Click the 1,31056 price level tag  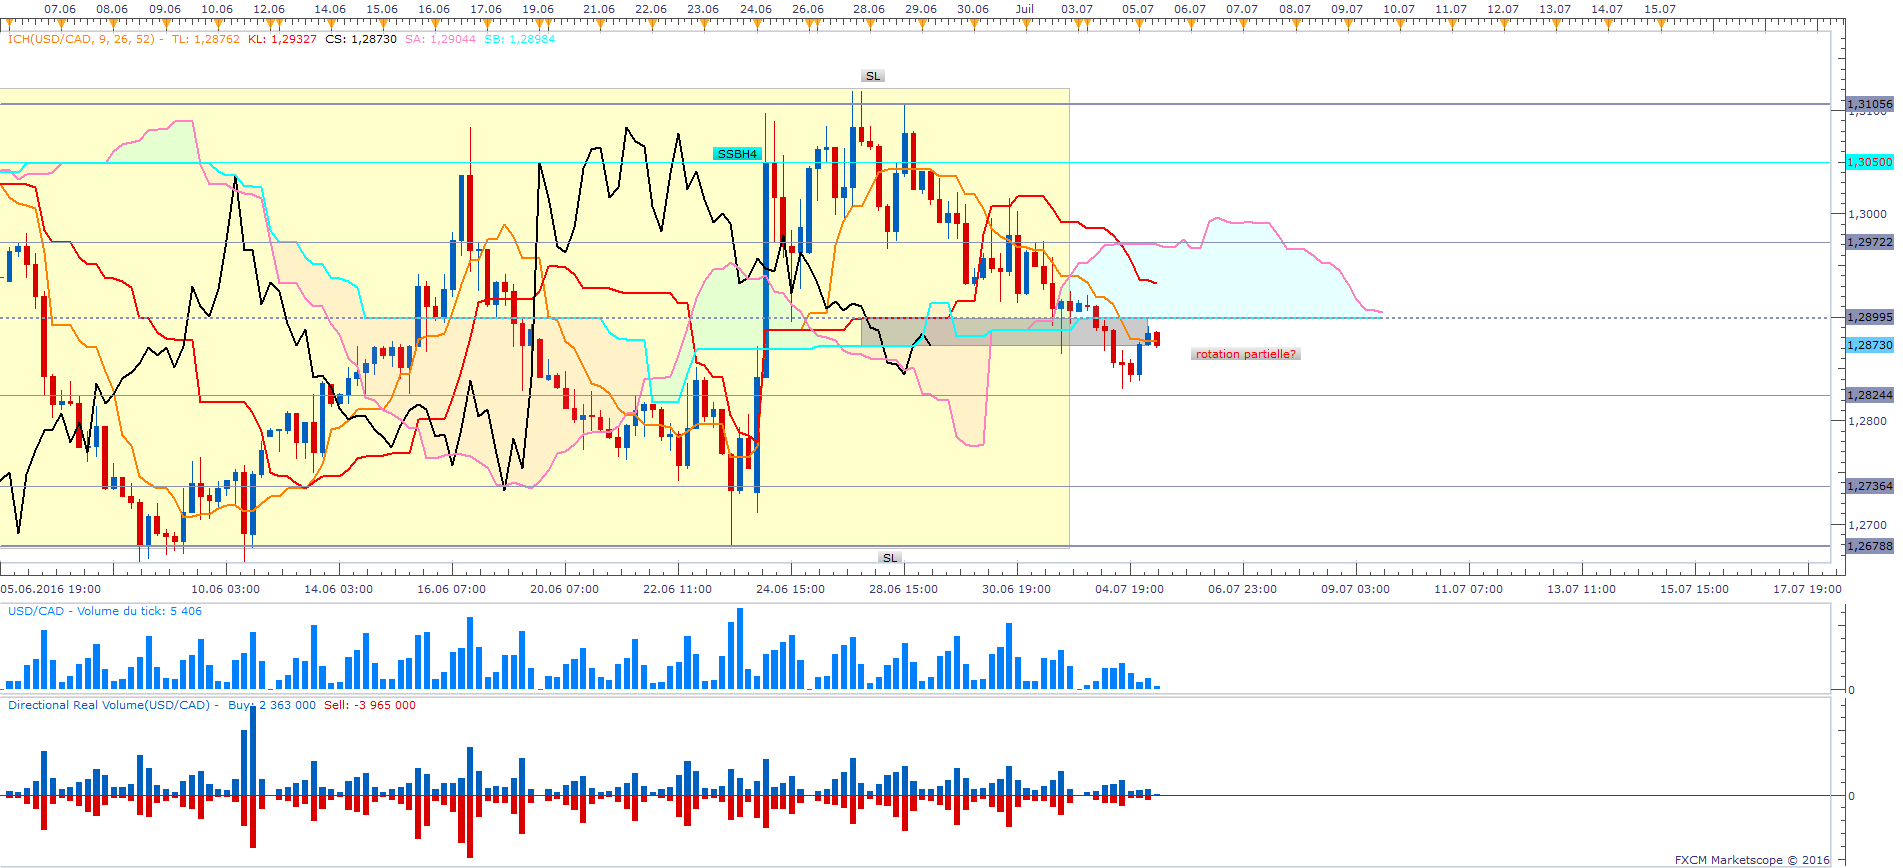point(1869,104)
